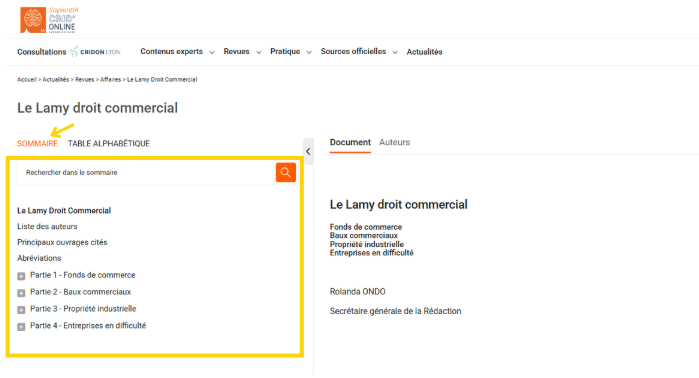Click document heading Le Lamy droit commercial
The image size is (699, 378).
click(399, 205)
